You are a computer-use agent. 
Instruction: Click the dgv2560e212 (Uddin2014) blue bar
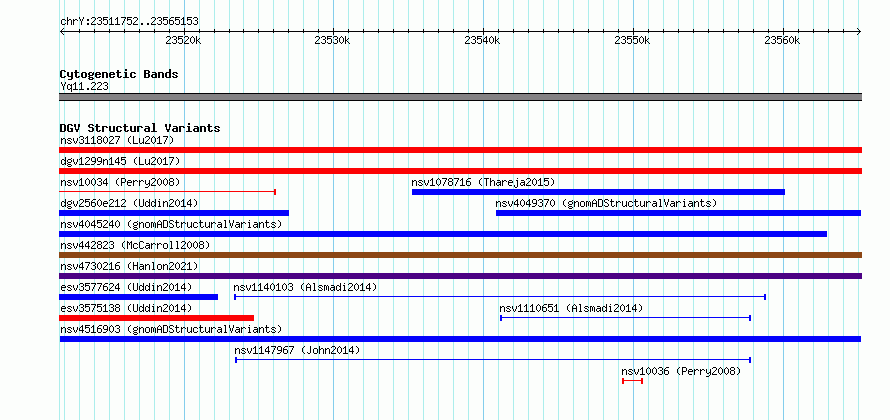coord(174,213)
